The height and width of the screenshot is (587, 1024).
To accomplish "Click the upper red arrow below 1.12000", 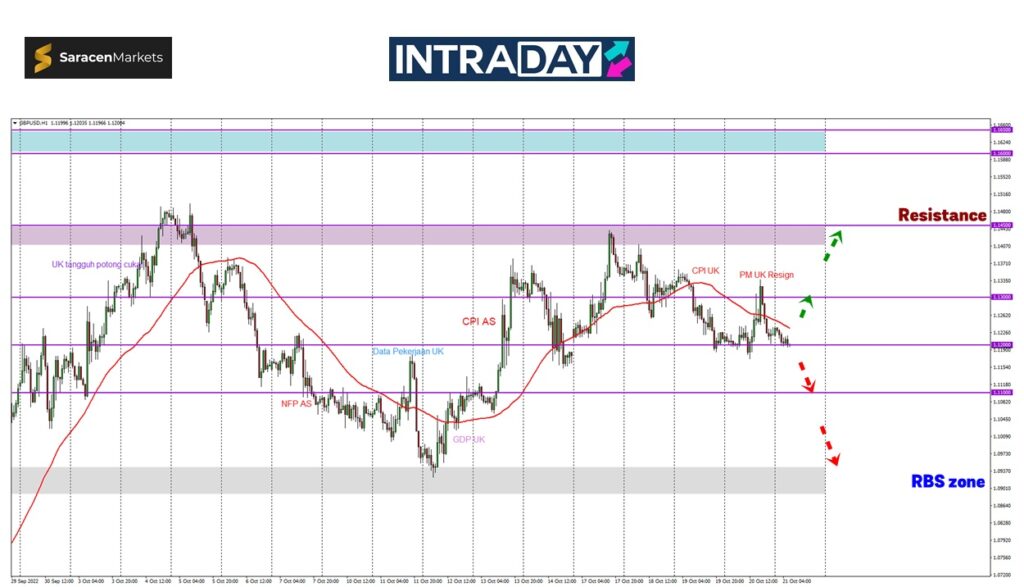I will point(806,376).
